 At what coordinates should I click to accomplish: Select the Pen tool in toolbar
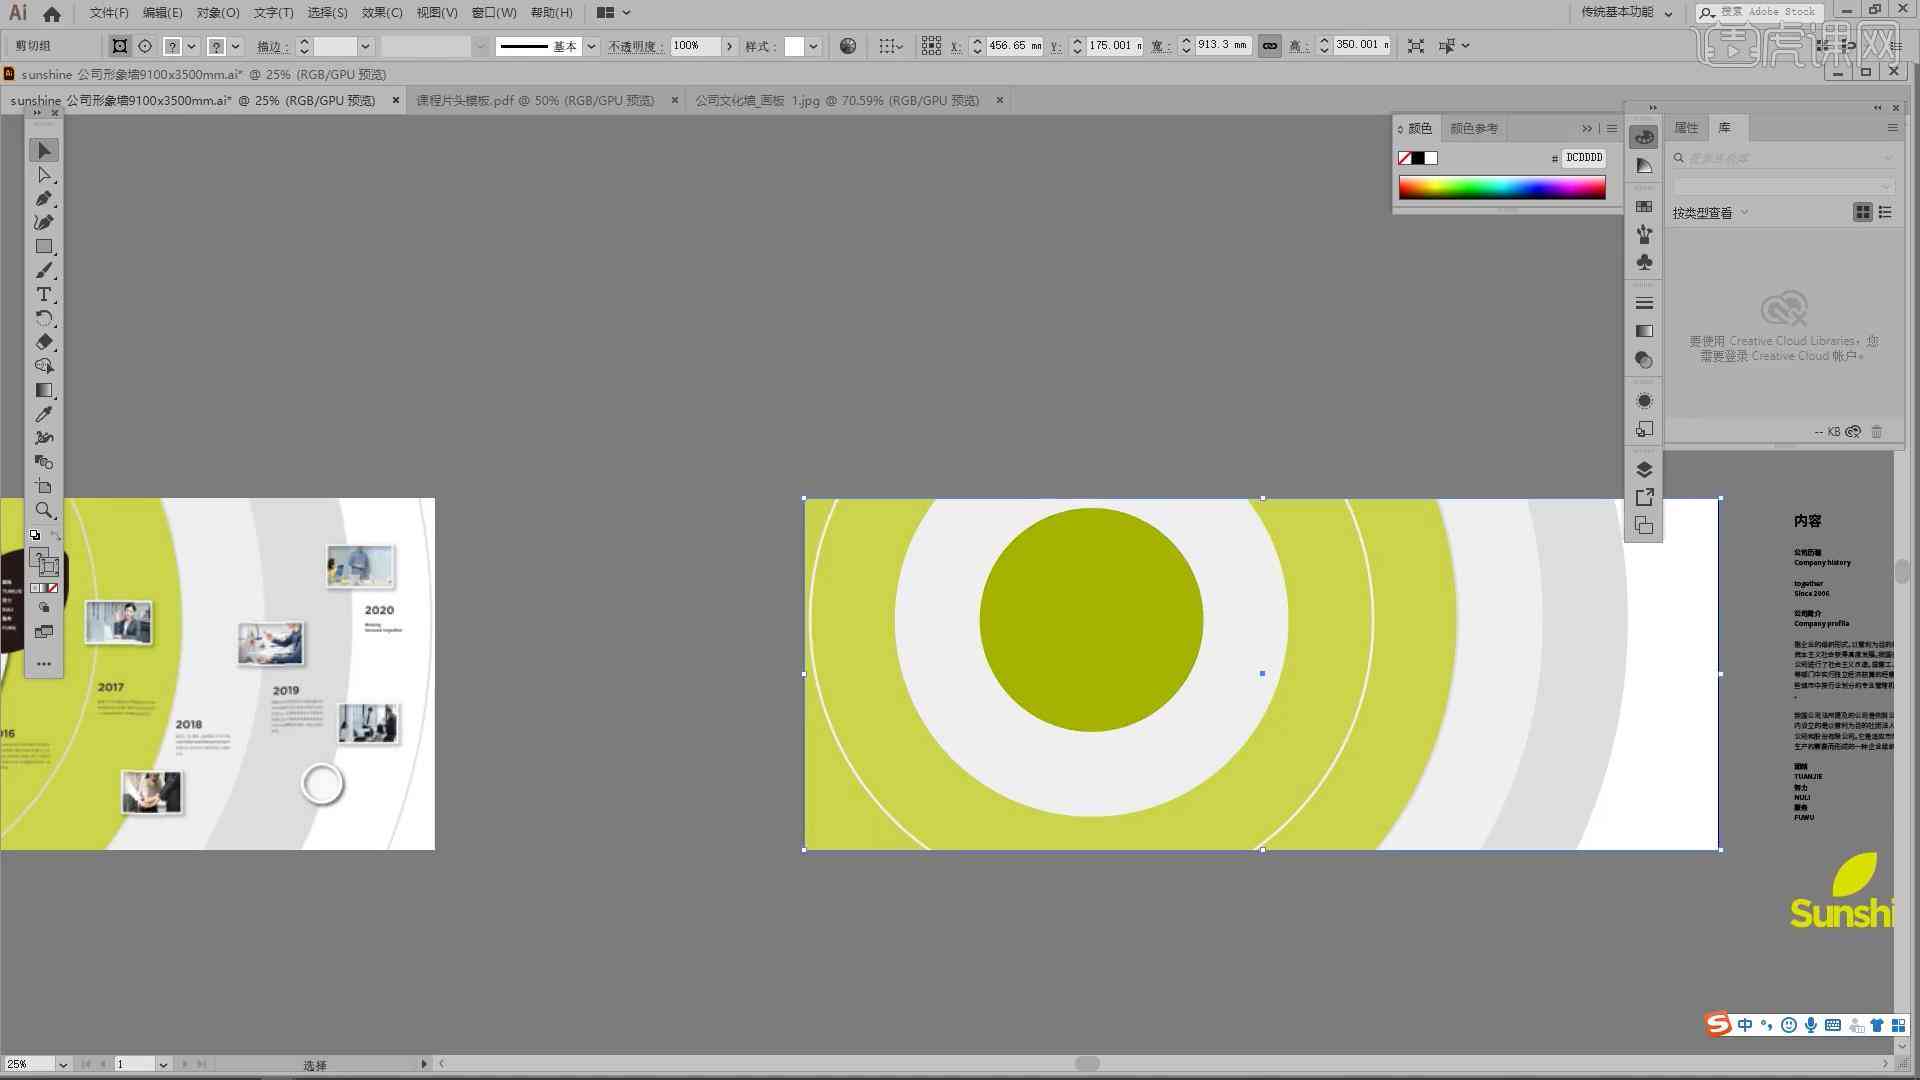(x=44, y=198)
